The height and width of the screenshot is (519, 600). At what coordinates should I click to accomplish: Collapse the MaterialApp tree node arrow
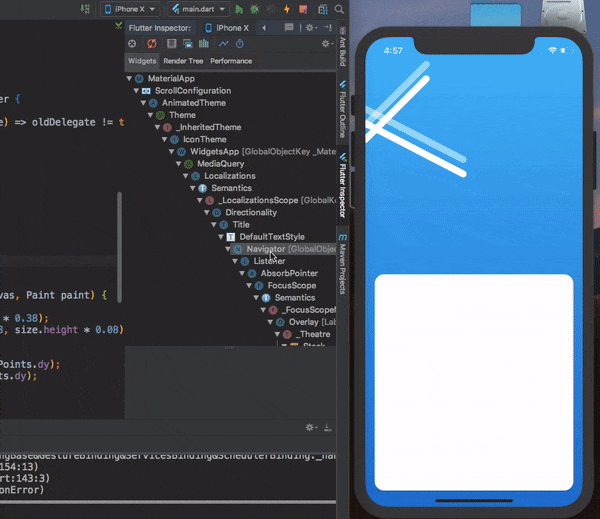(x=130, y=78)
